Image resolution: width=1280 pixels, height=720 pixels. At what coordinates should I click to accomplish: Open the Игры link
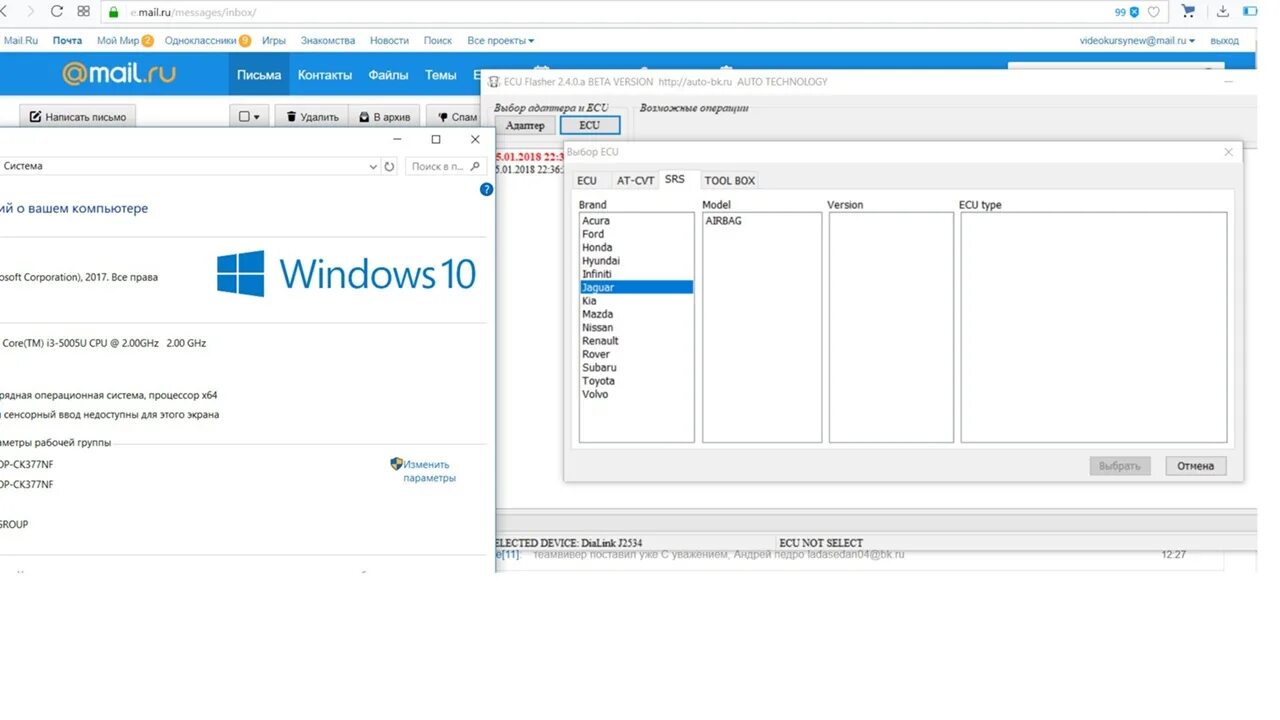click(x=274, y=41)
